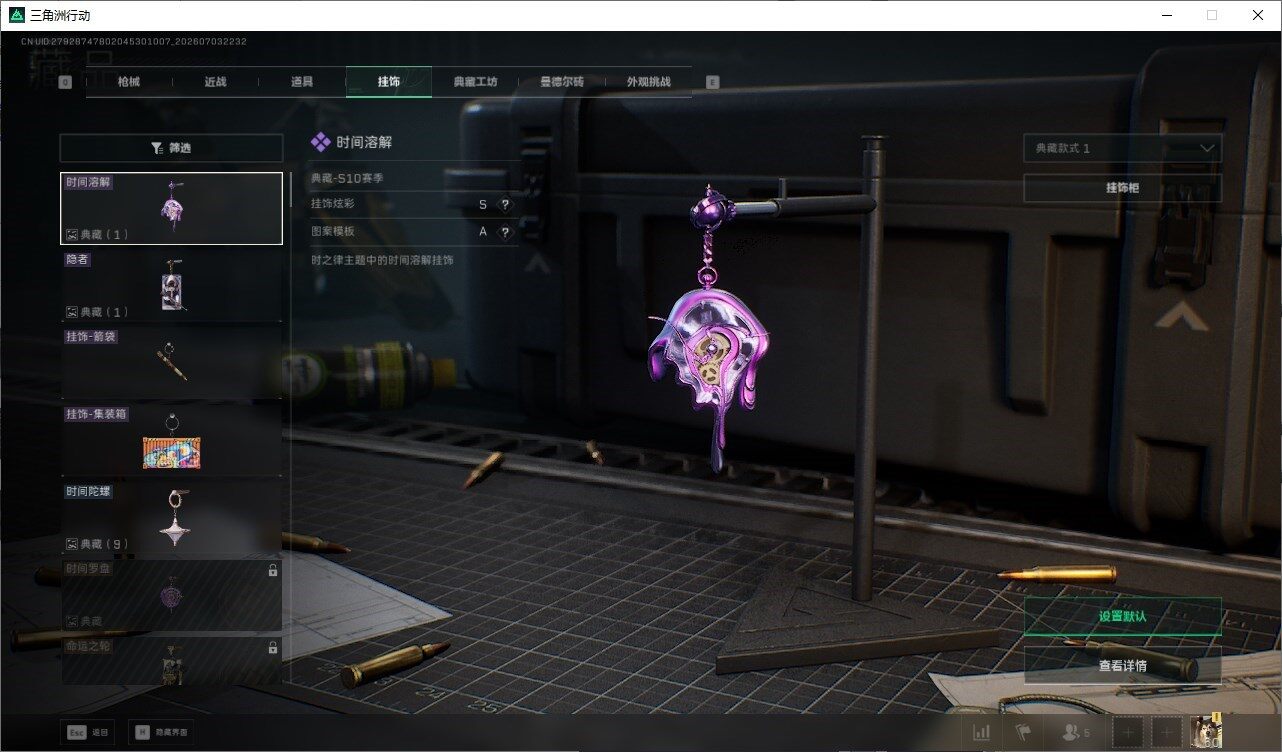
Task: Click the question mark beside 图案模板
Action: [x=505, y=232]
